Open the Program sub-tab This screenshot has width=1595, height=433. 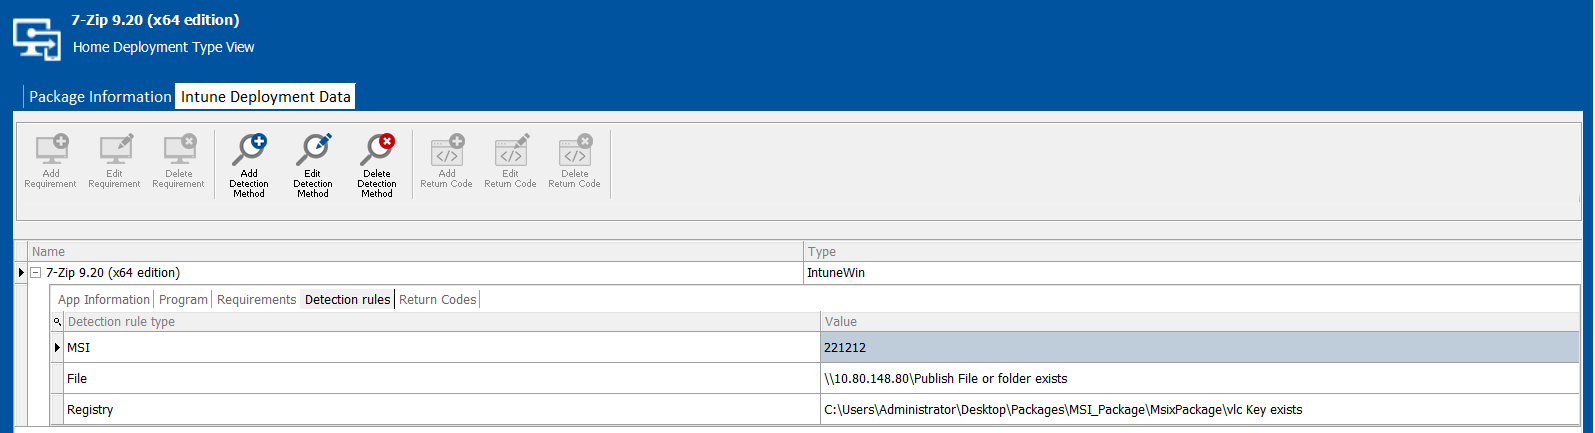pos(183,299)
